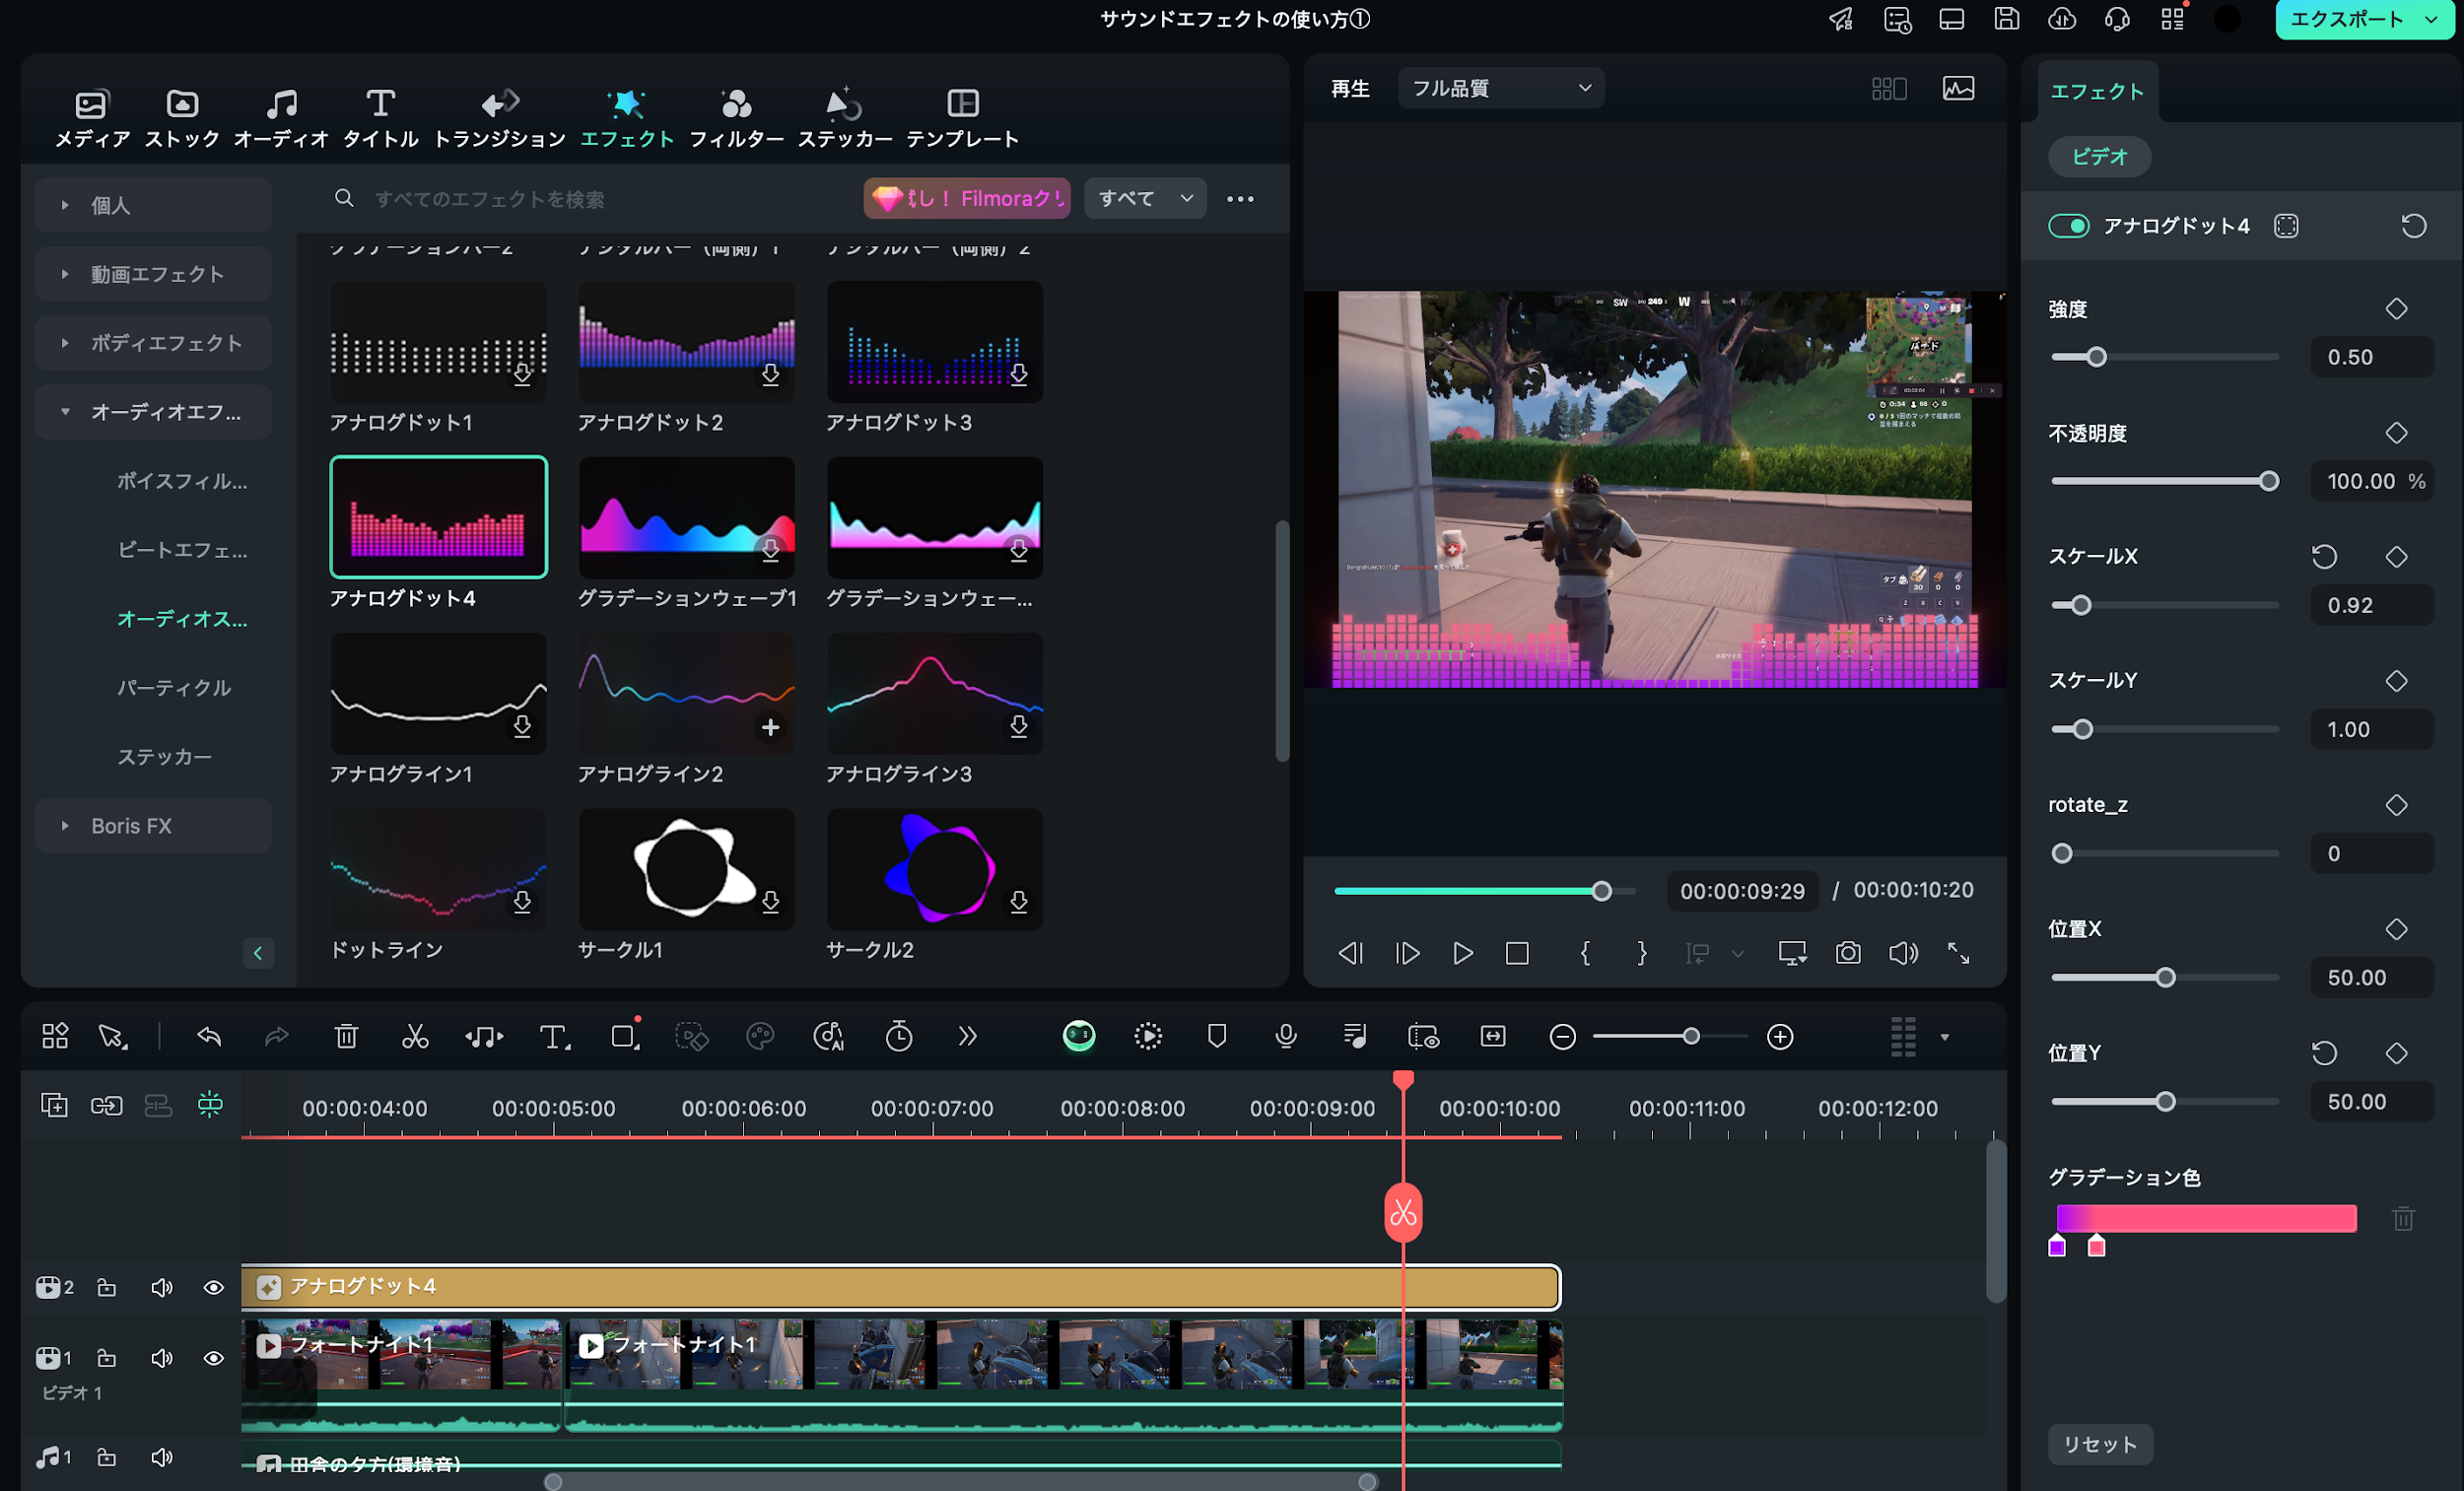This screenshot has height=1491, width=2464.
Task: Add keyframe for 強度 diamond
Action: (2396, 309)
